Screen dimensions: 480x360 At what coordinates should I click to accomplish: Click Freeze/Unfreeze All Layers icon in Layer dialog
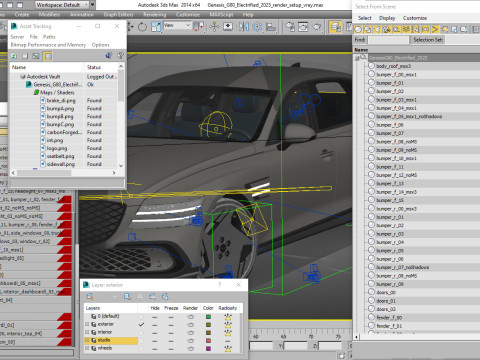165,296
